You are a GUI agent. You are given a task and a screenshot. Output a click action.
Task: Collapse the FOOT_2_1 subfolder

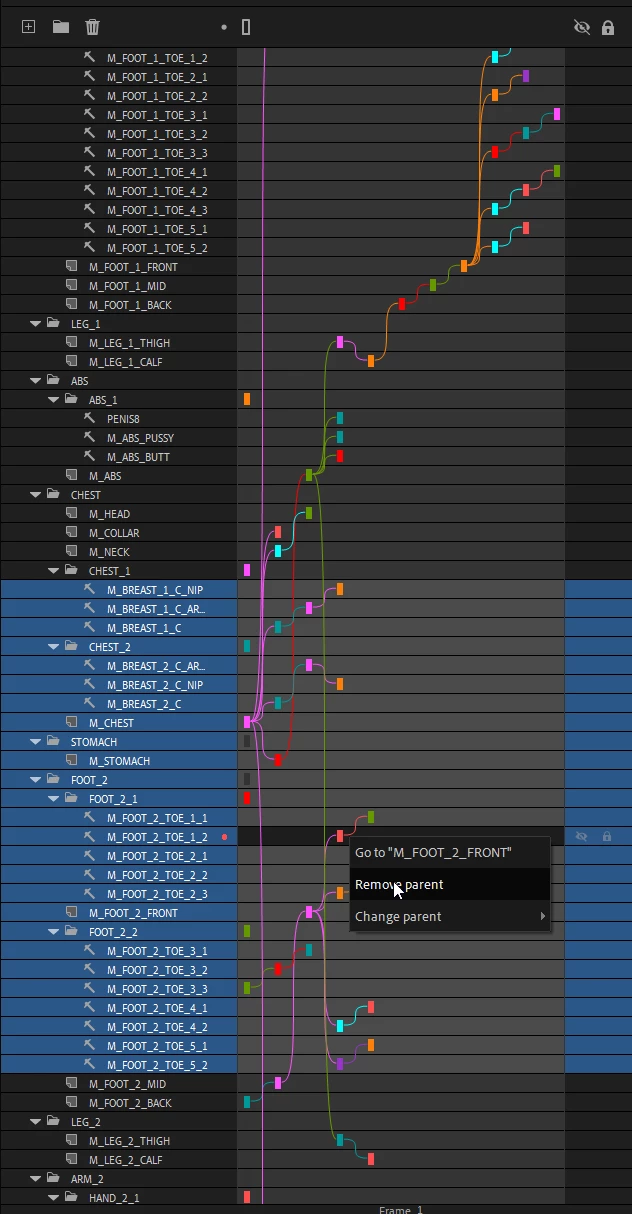pos(54,799)
